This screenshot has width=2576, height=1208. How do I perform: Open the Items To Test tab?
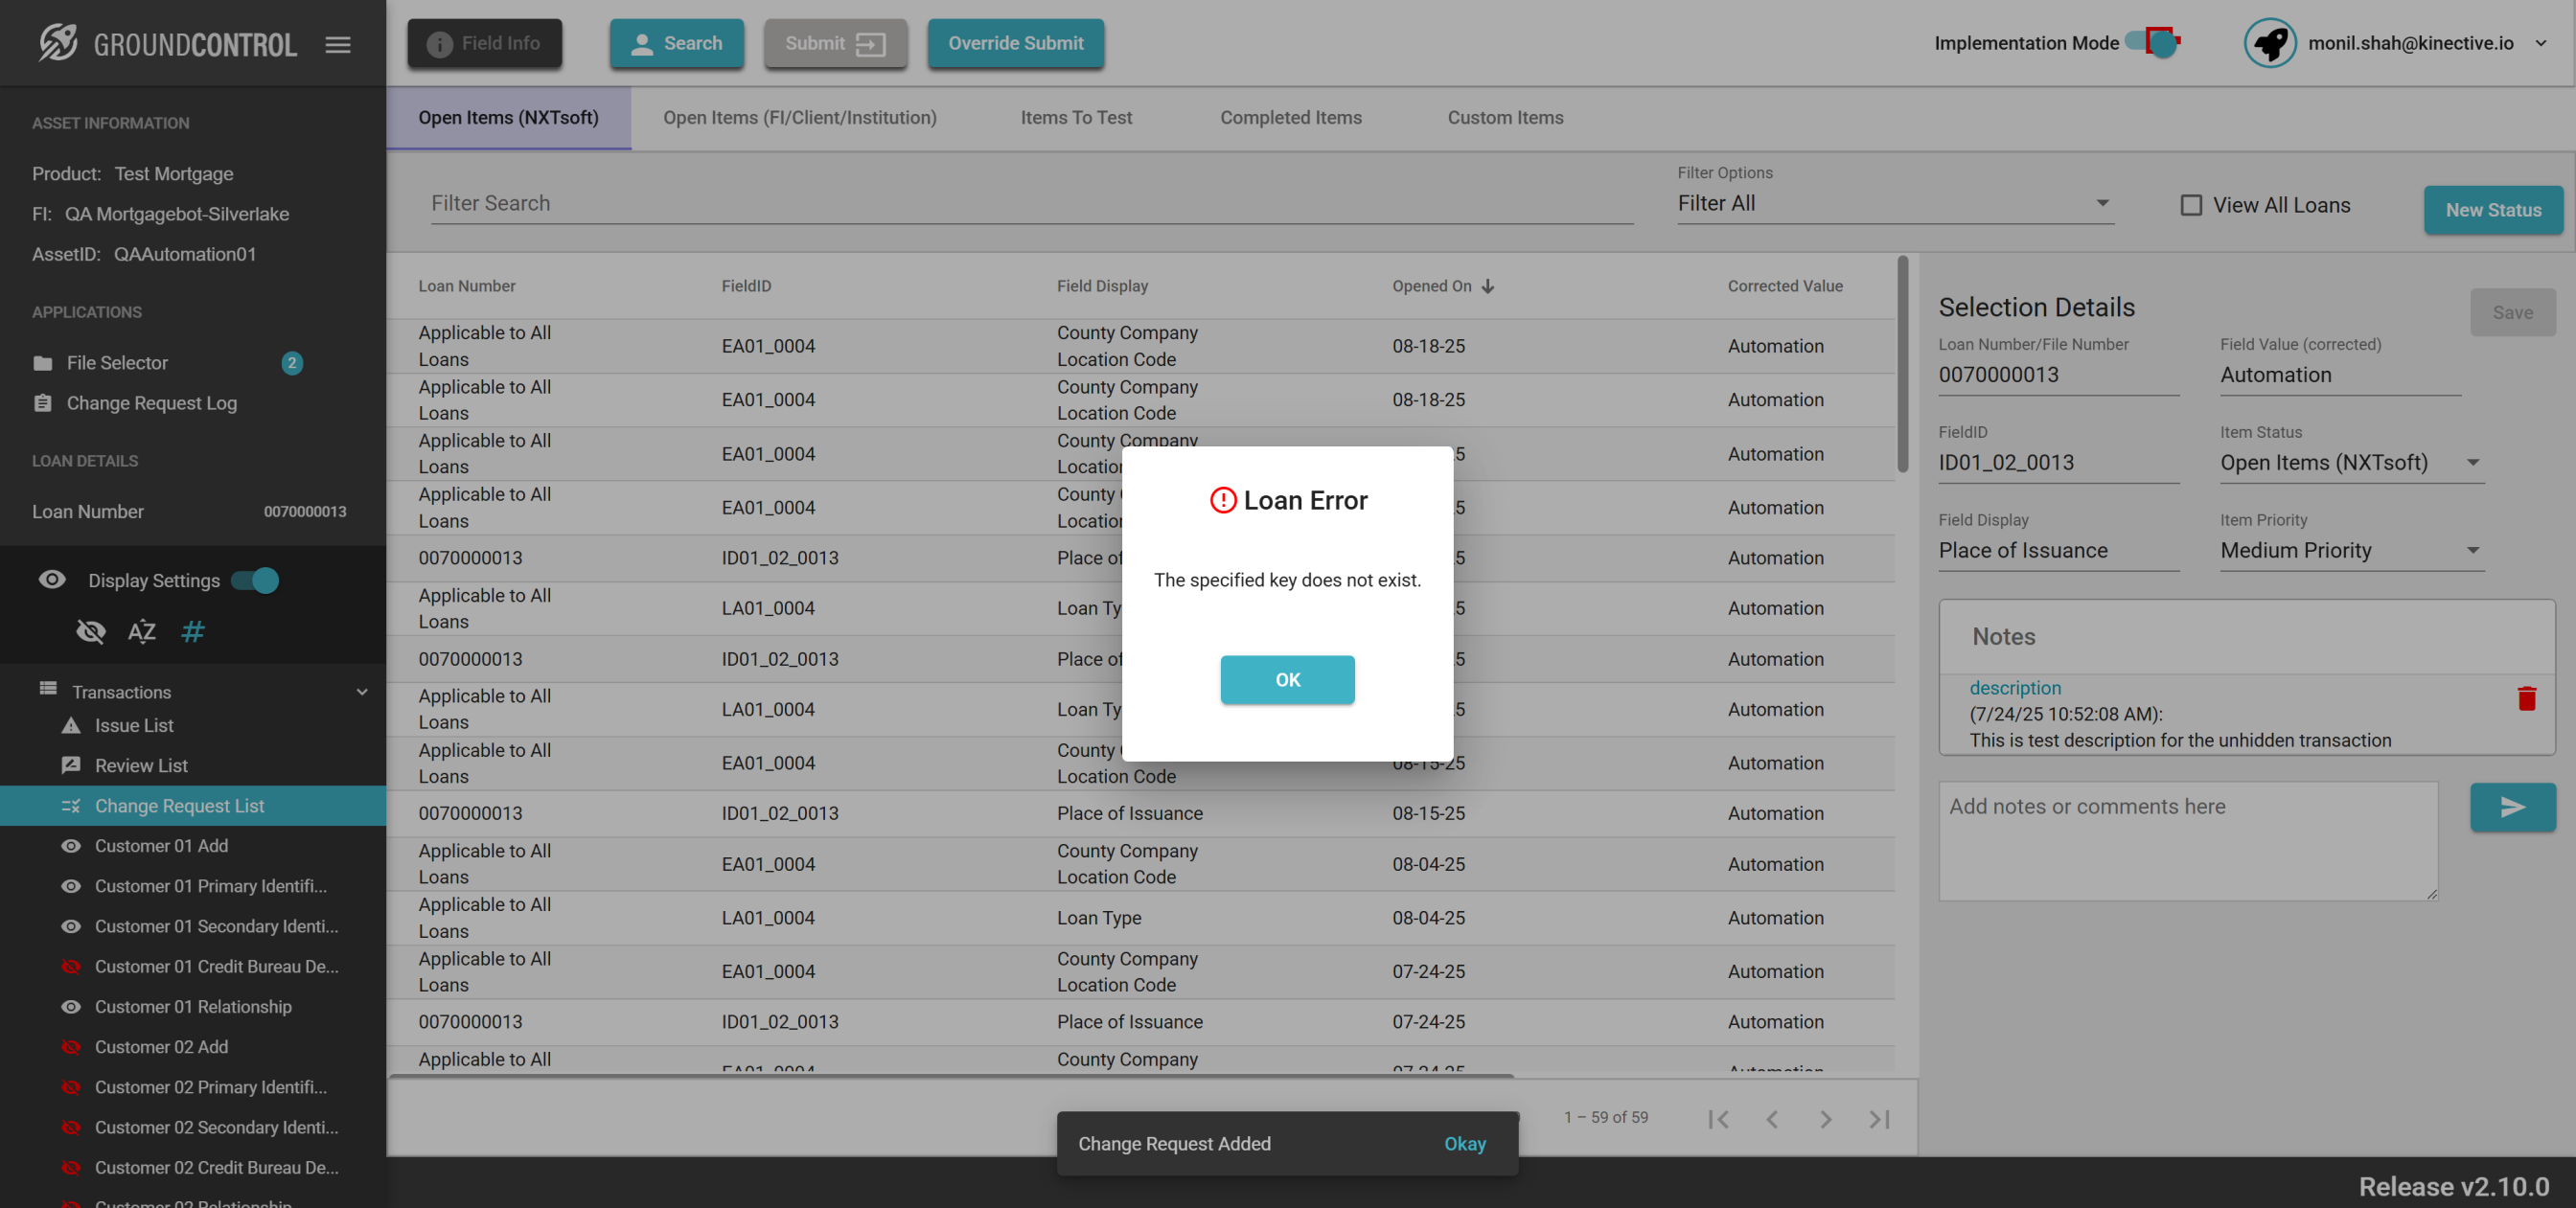[x=1076, y=118]
